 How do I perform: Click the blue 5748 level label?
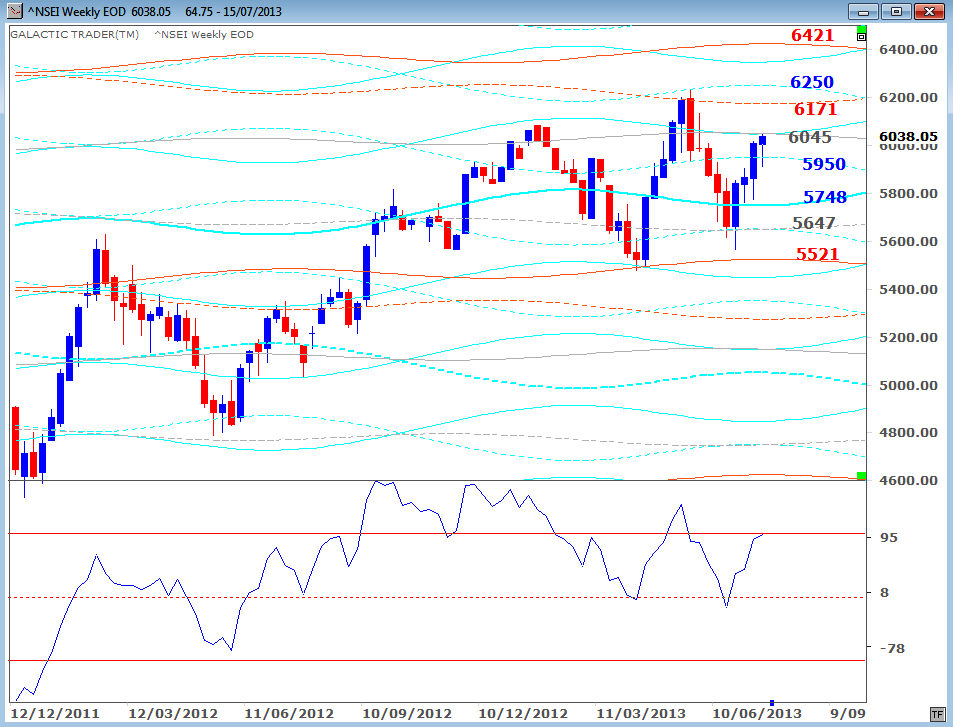(x=825, y=196)
